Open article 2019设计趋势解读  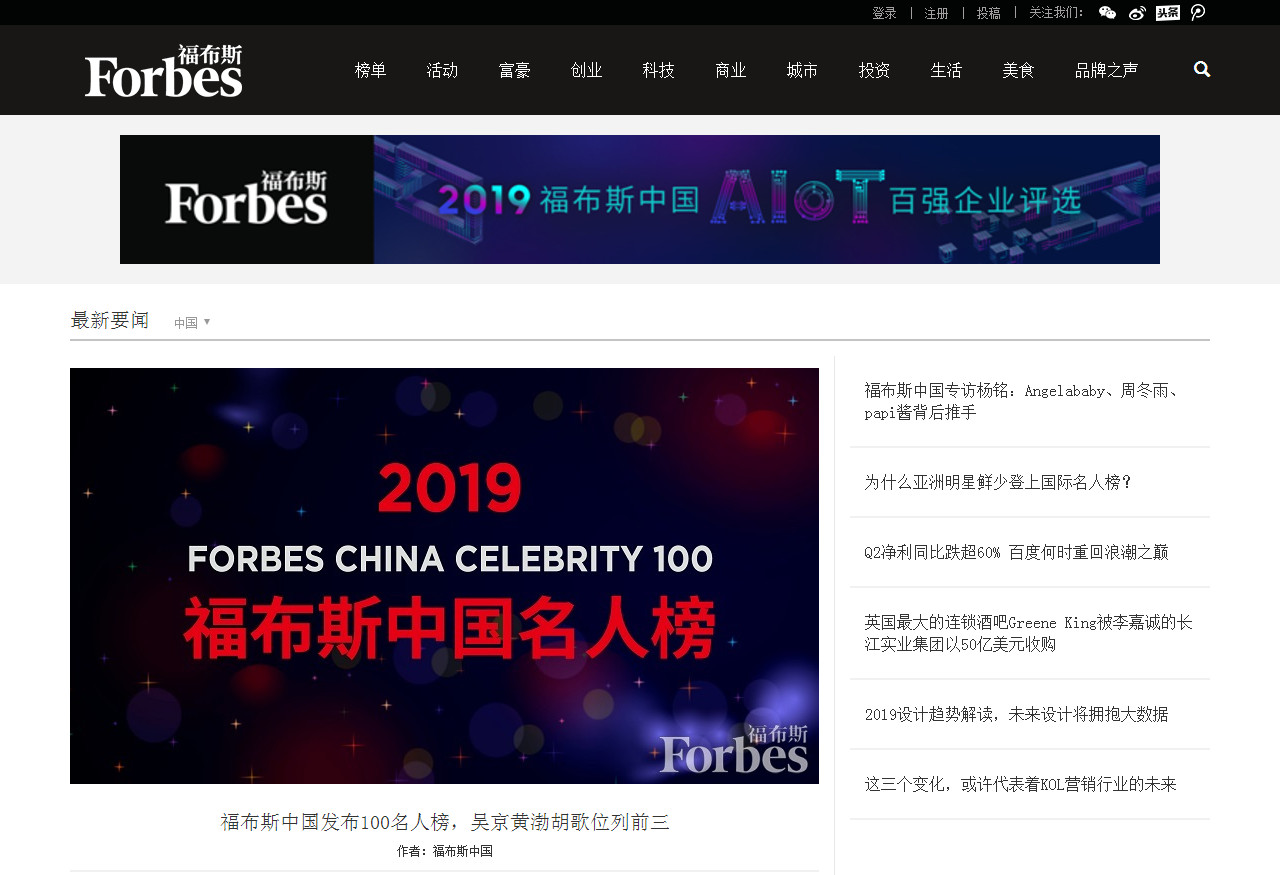click(x=1016, y=714)
